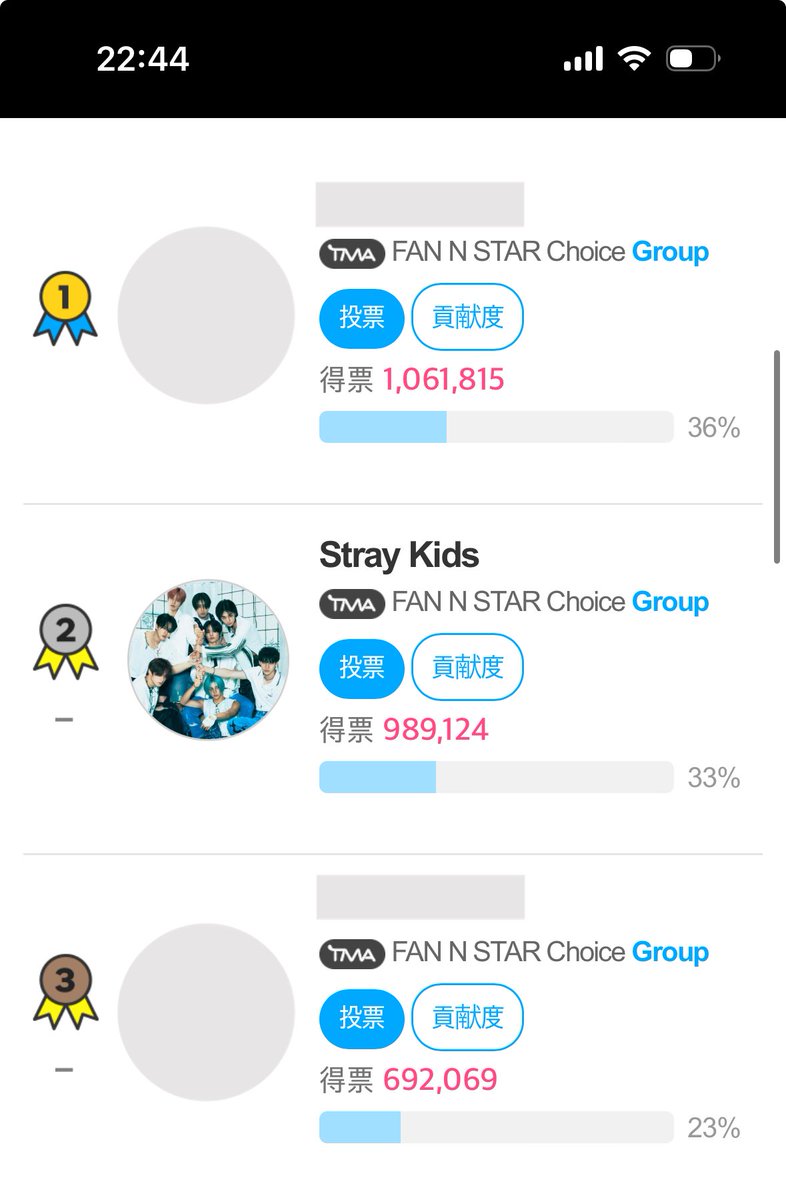Tap the battery icon in the status bar
The height and width of the screenshot is (1200, 786).
692,59
